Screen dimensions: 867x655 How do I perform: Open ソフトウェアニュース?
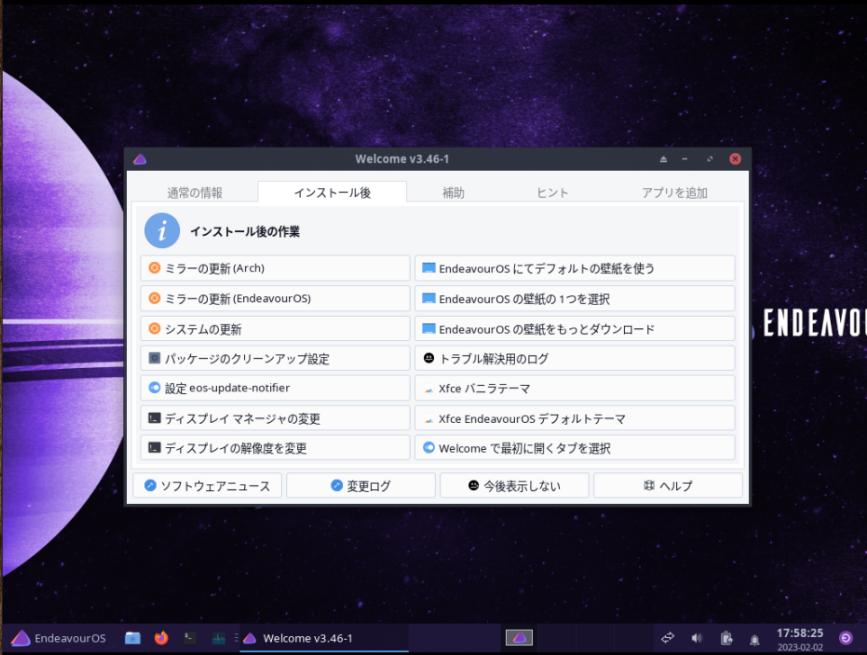point(207,485)
